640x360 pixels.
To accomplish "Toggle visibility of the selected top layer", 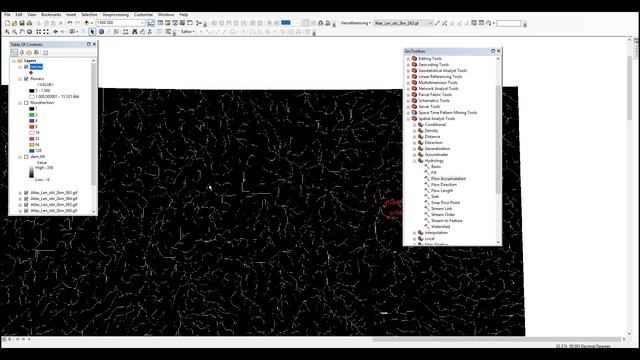I will pyautogui.click(x=26, y=67).
